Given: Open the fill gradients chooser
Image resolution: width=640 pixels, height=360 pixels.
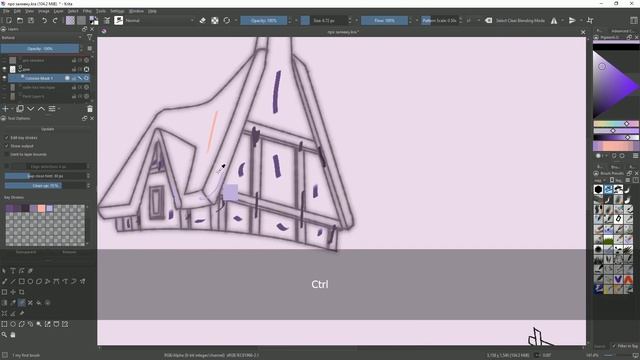Looking at the screenshot, I should click(x=70, y=20).
